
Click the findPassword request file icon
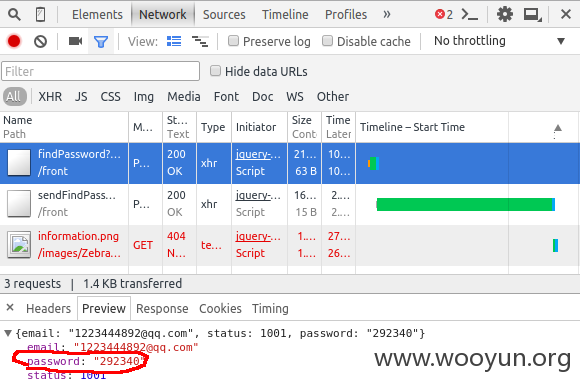[19, 163]
